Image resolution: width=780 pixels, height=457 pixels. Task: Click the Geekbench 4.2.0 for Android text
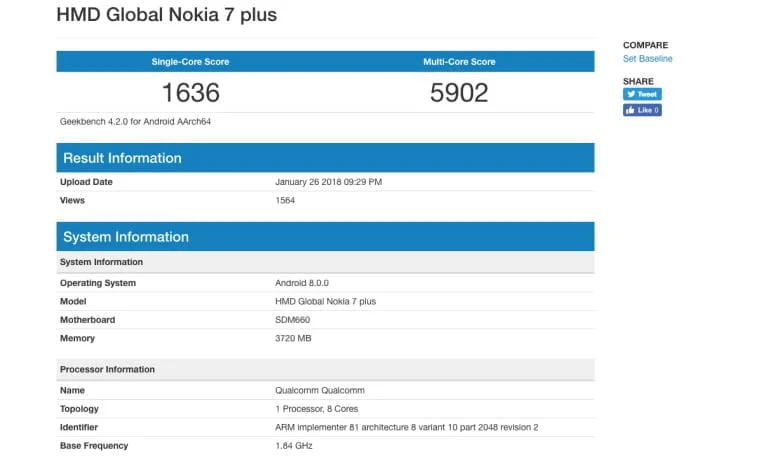pyautogui.click(x=135, y=122)
